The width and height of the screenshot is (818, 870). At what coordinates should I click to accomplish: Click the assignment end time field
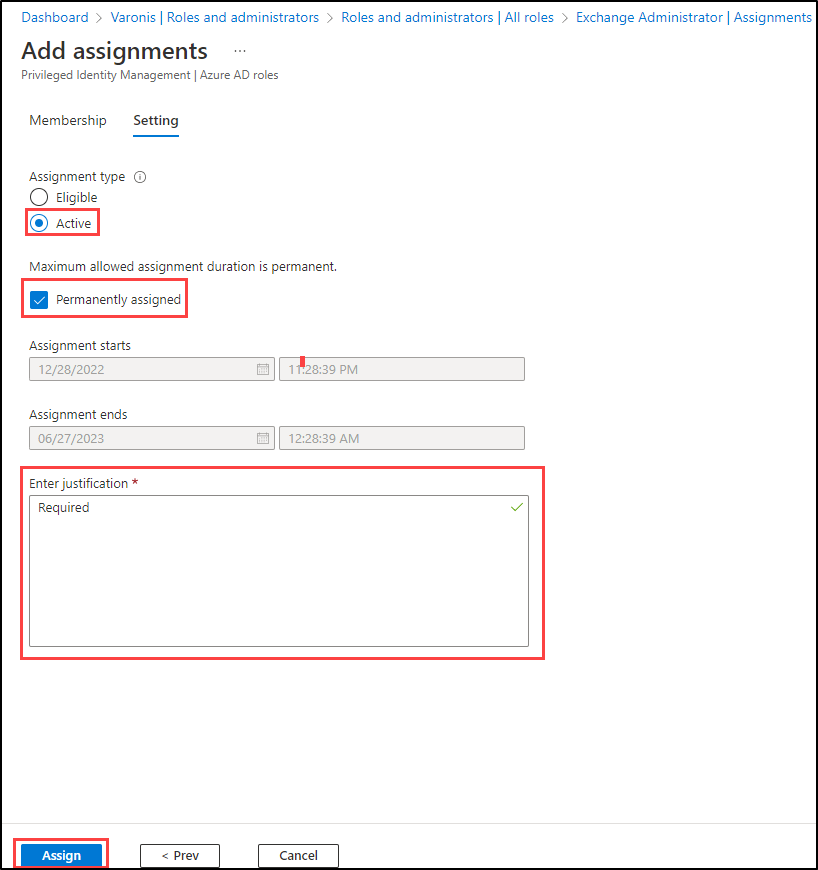(400, 438)
